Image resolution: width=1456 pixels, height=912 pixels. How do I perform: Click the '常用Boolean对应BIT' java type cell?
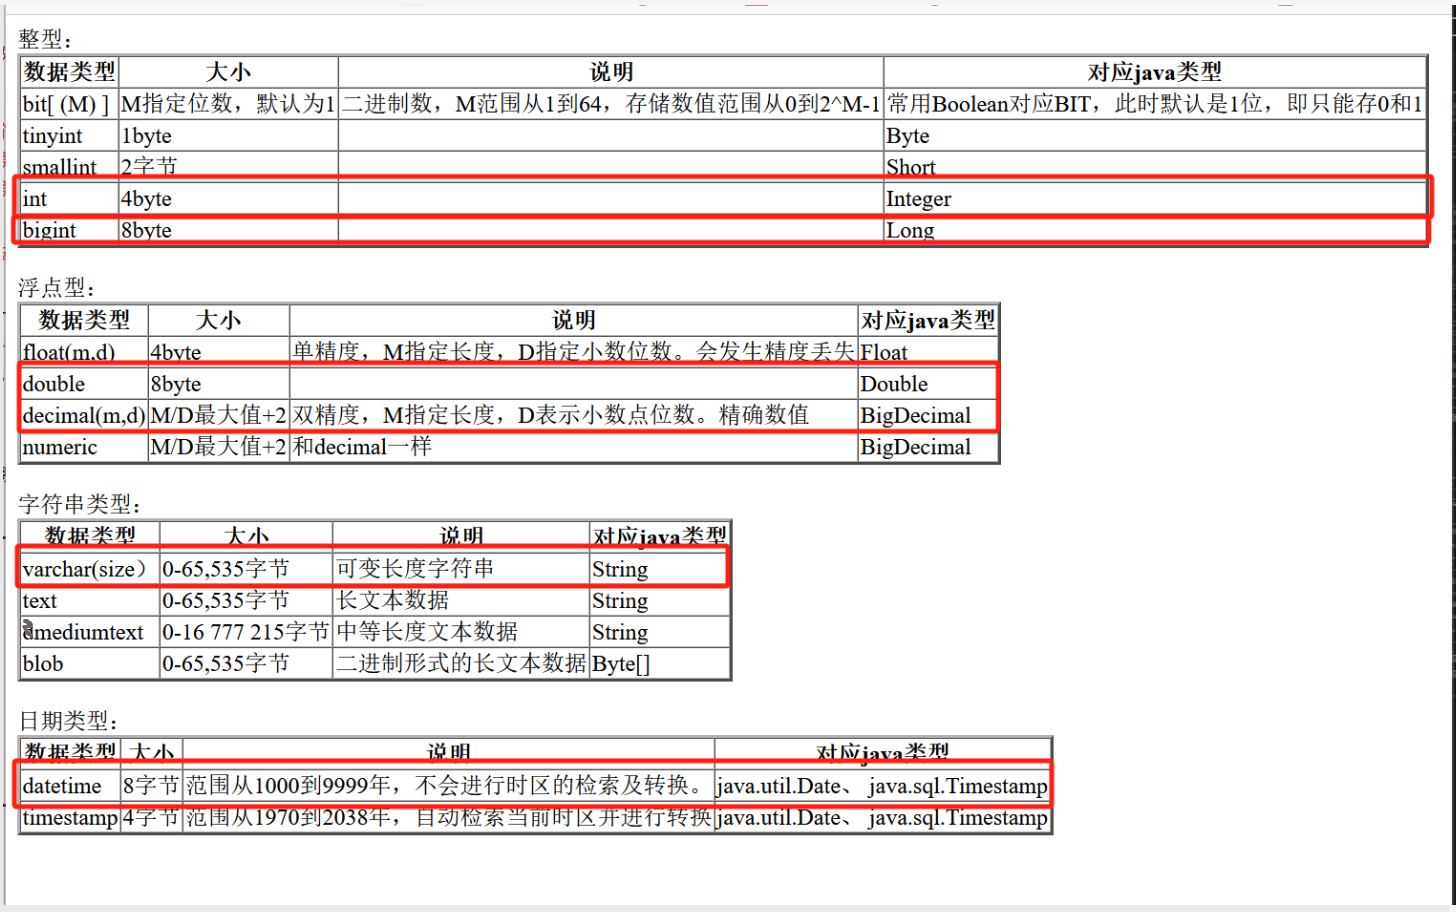[1155, 104]
